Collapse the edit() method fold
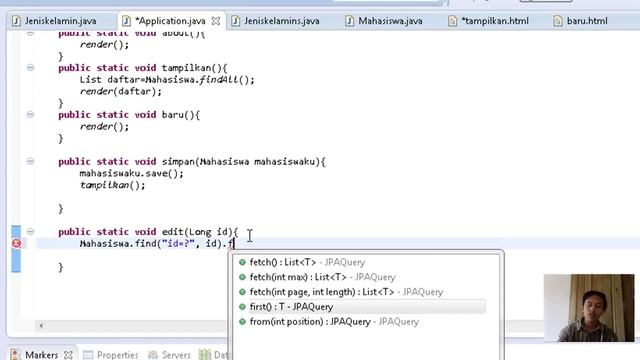Viewport: 640px width, 360px height. pos(30,231)
